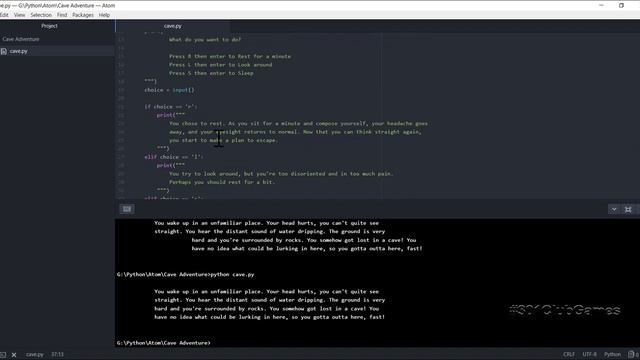The image size is (640, 360).
Task: Click the cave.py file name in status bar
Action: click(35, 354)
